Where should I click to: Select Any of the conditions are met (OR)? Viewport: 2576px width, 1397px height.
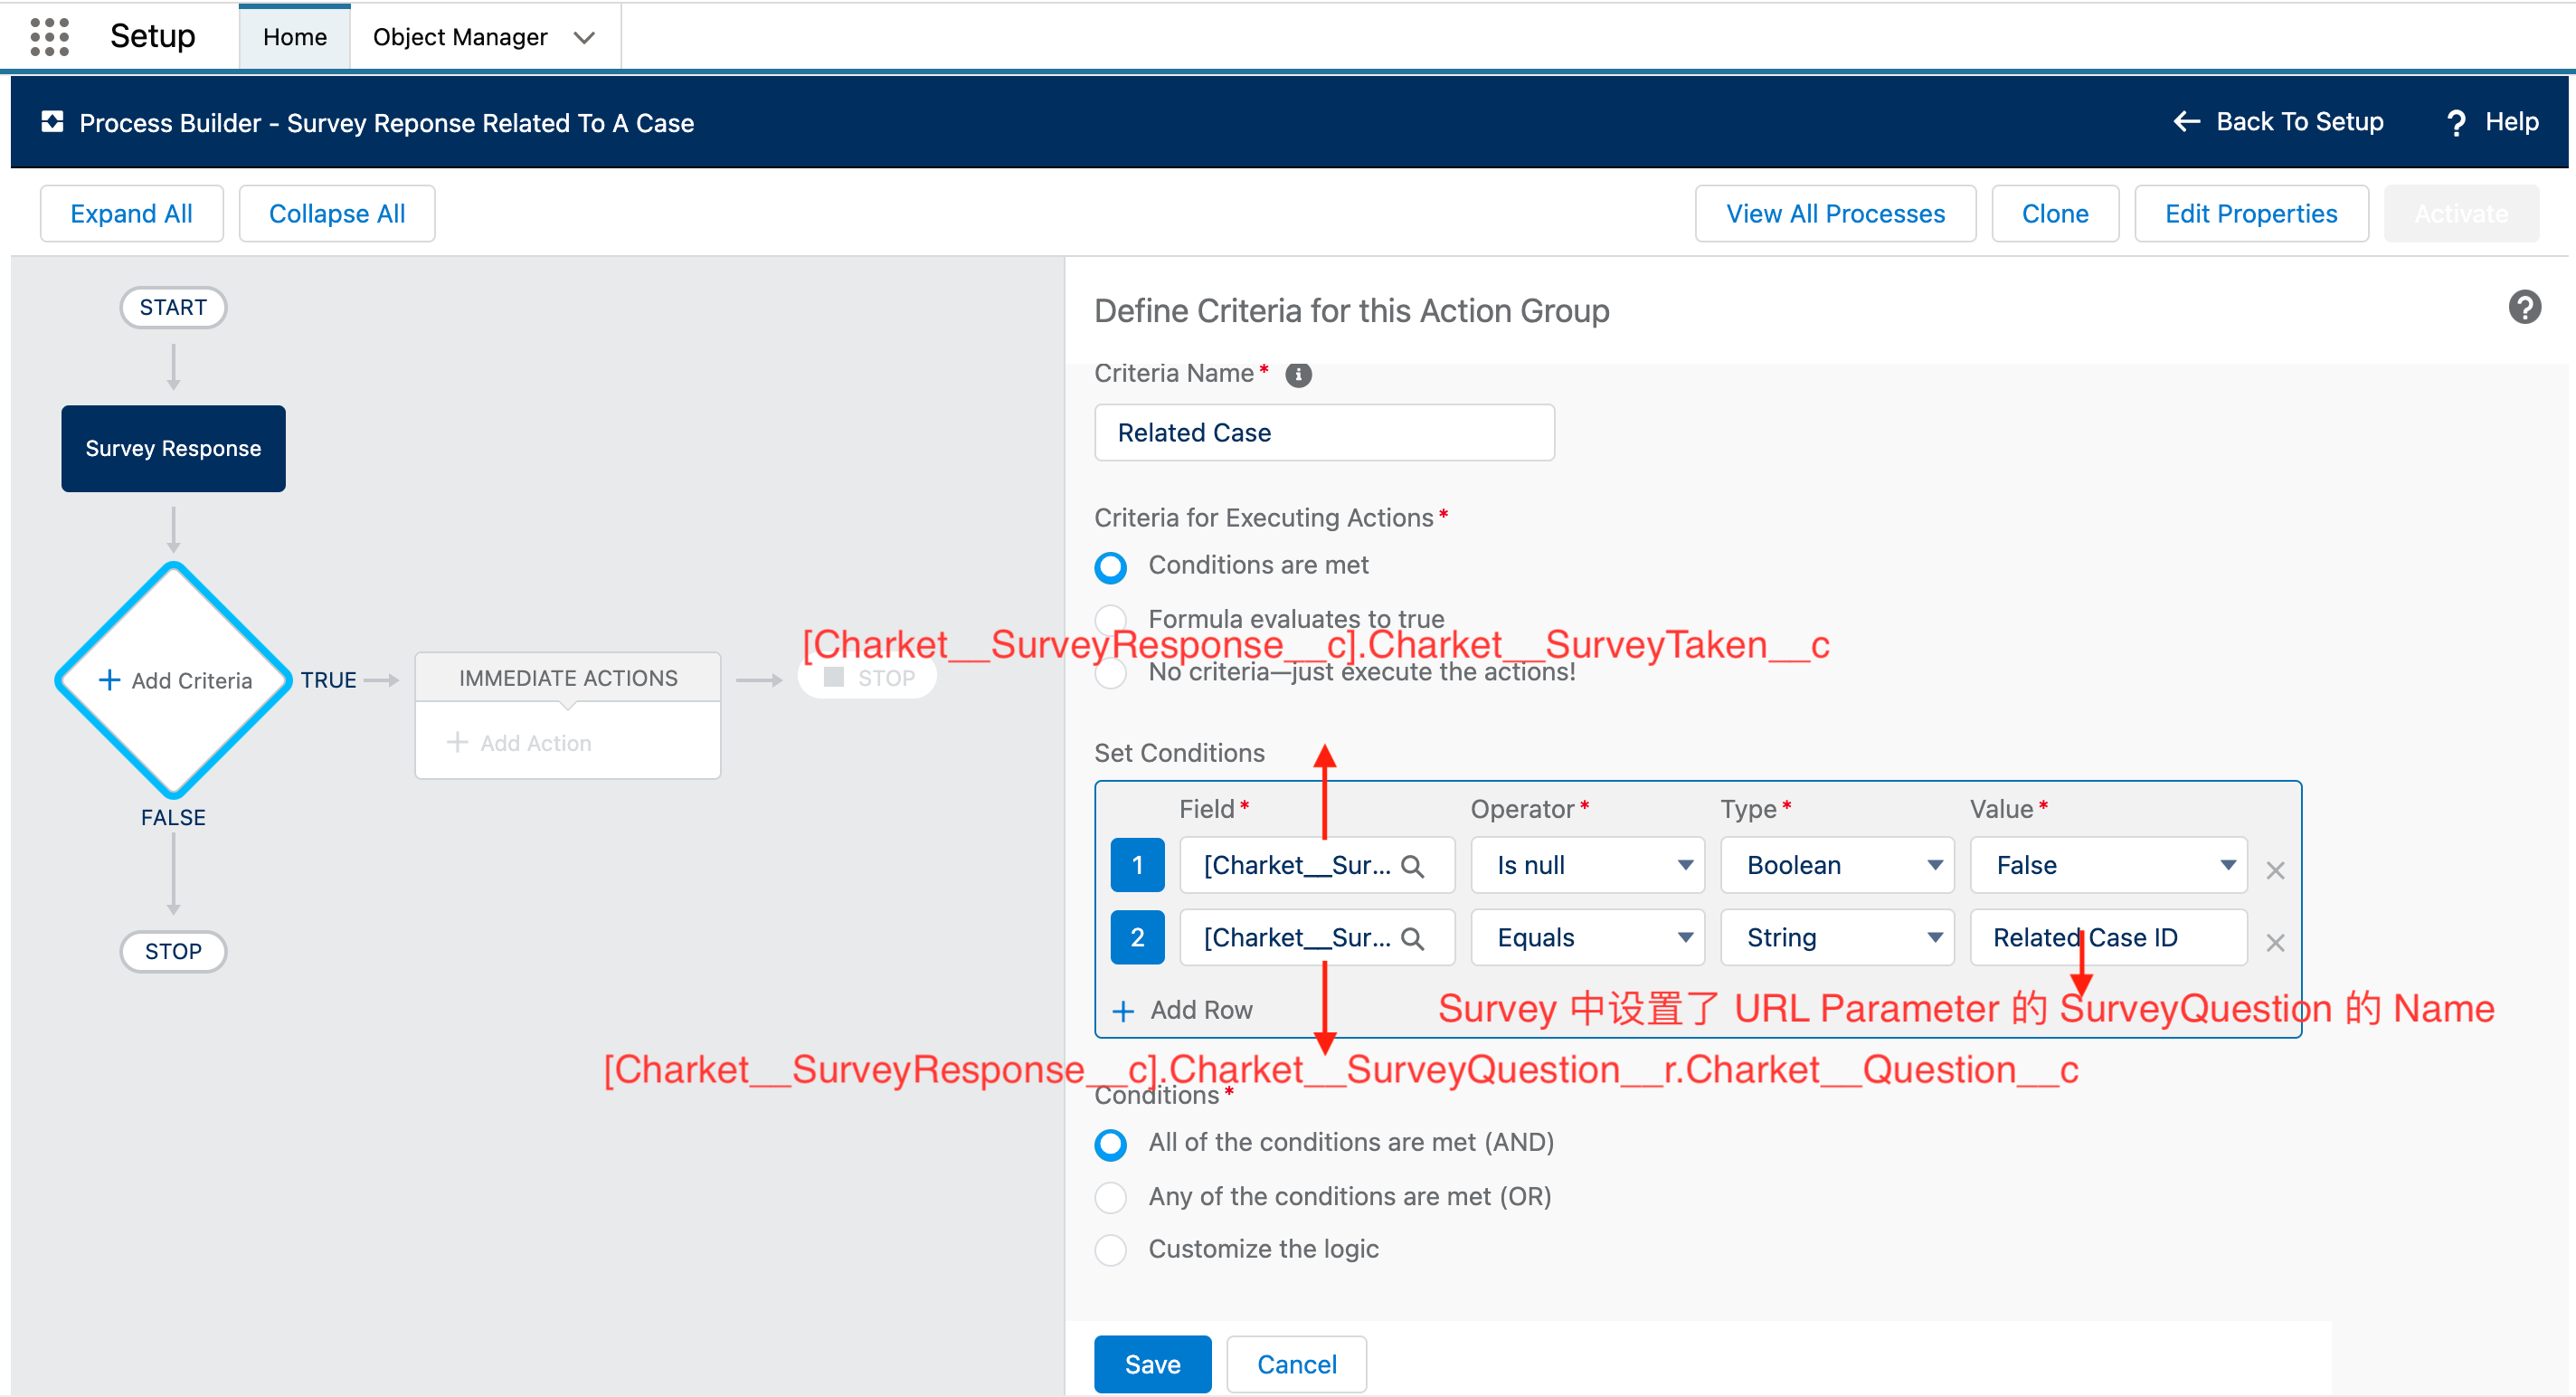click(1111, 1197)
